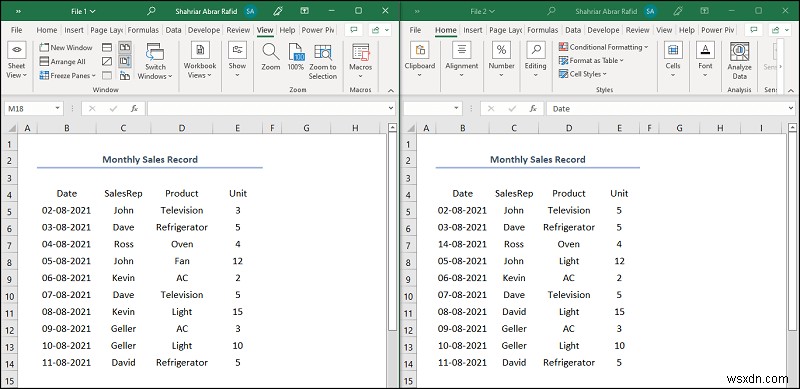The width and height of the screenshot is (800, 389).
Task: Click the File 1 formula bar input
Action: pos(267,108)
